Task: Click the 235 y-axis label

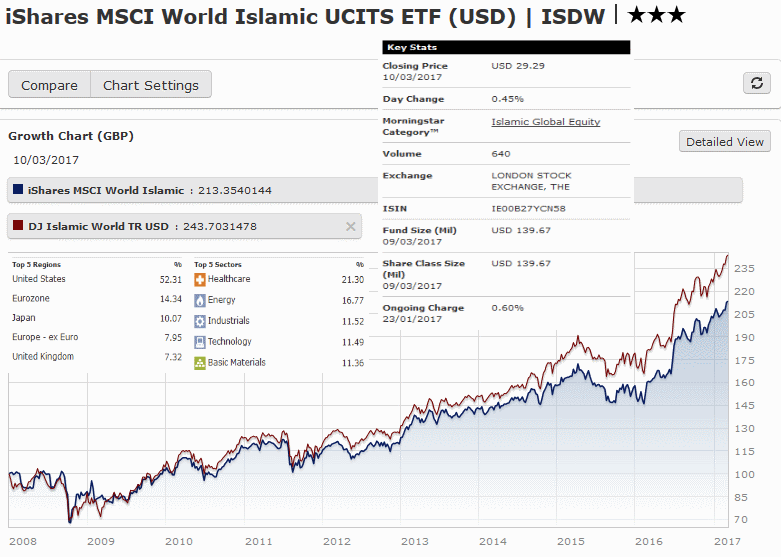Action: coord(744,269)
